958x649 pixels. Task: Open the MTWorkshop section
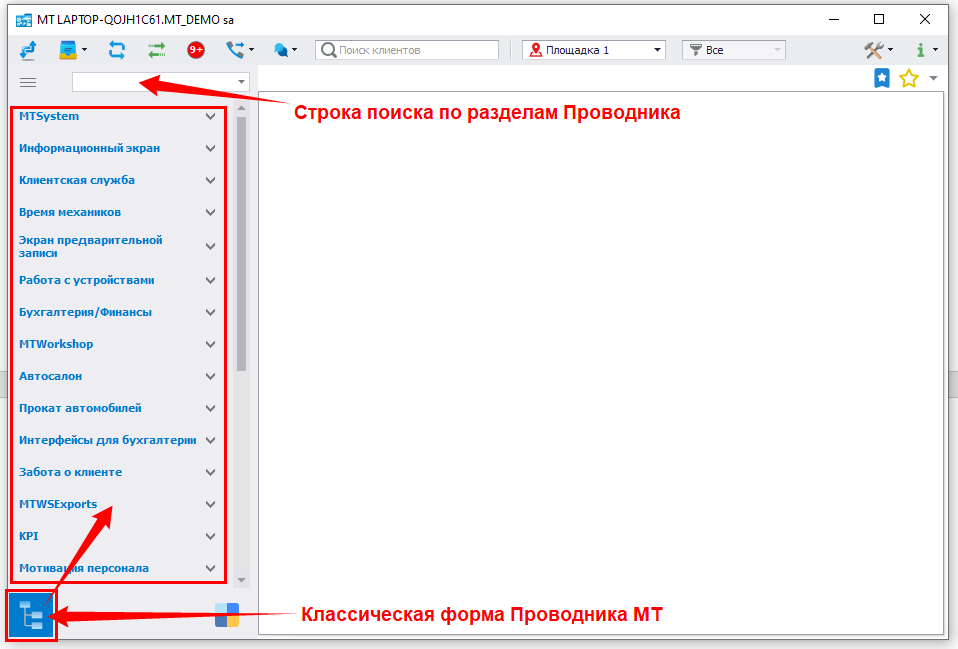coord(56,344)
